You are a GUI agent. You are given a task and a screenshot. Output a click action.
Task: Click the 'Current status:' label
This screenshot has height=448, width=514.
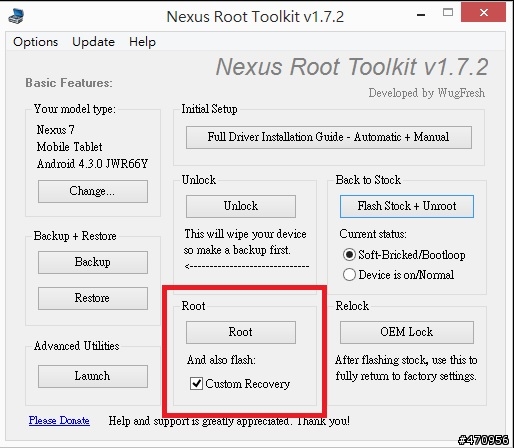coord(373,234)
